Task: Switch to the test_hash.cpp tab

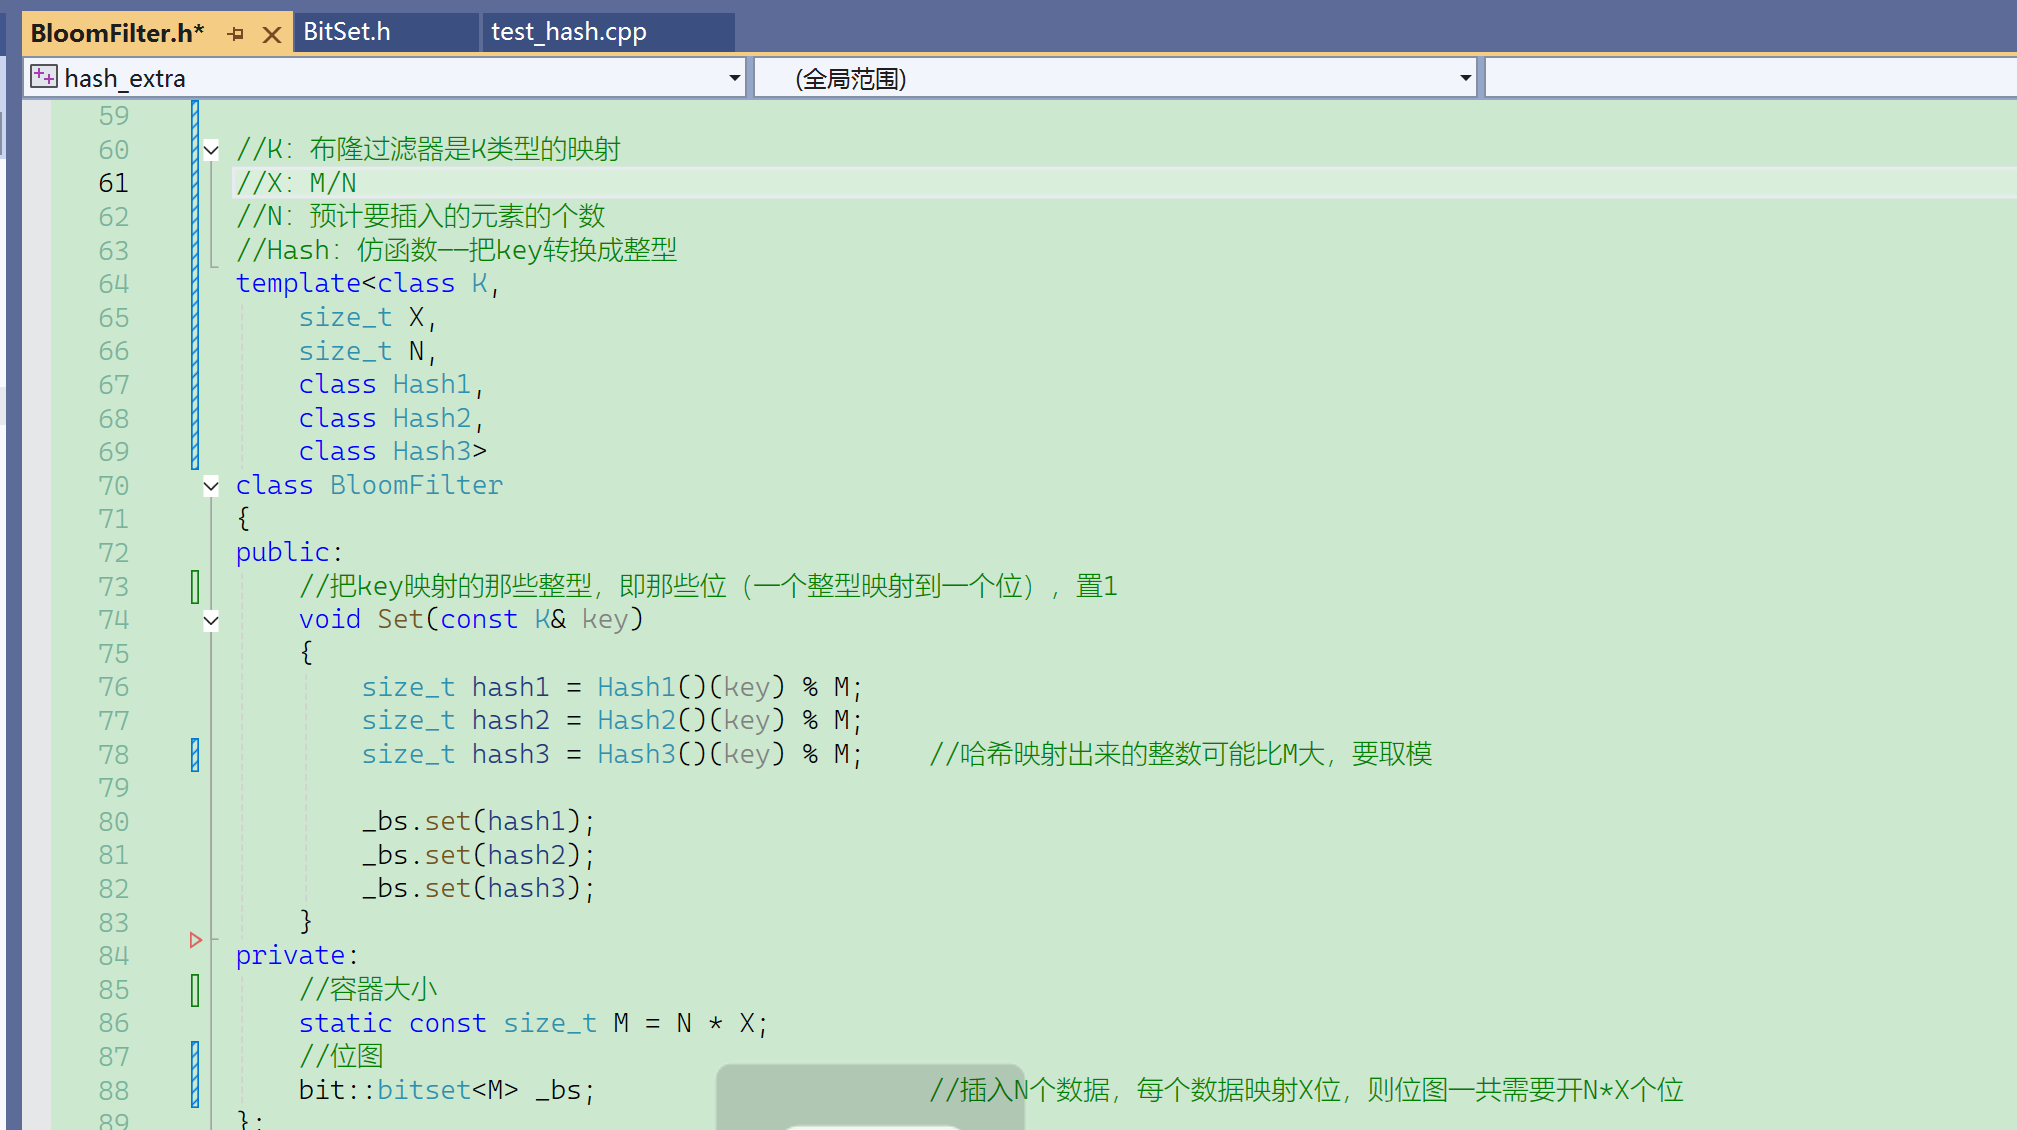Action: tap(568, 32)
